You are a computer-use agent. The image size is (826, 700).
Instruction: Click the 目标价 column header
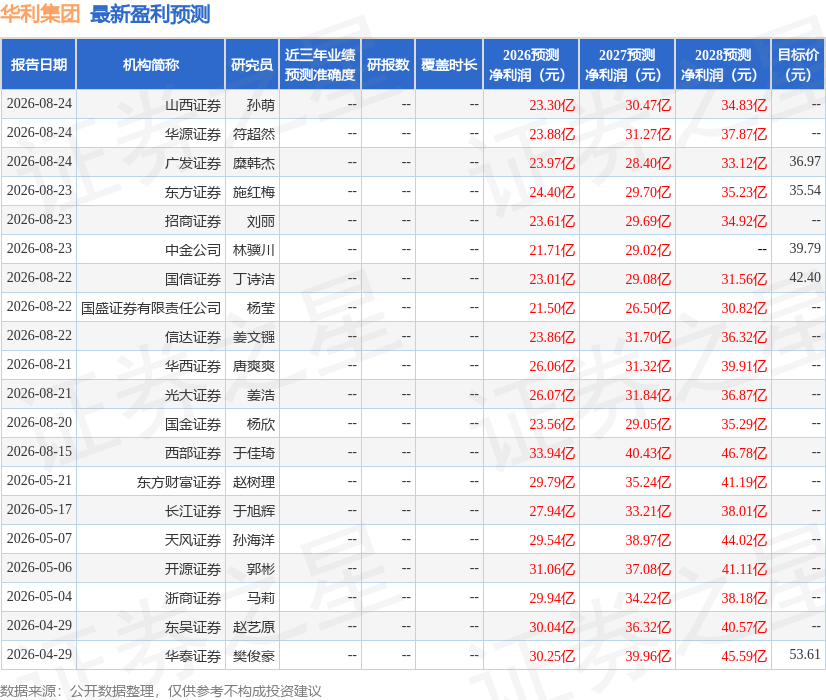(x=798, y=64)
